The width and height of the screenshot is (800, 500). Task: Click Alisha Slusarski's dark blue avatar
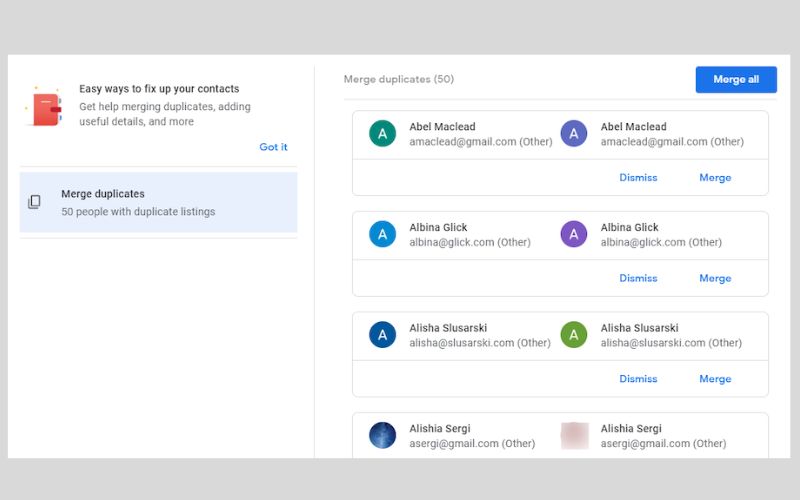pyautogui.click(x=382, y=335)
